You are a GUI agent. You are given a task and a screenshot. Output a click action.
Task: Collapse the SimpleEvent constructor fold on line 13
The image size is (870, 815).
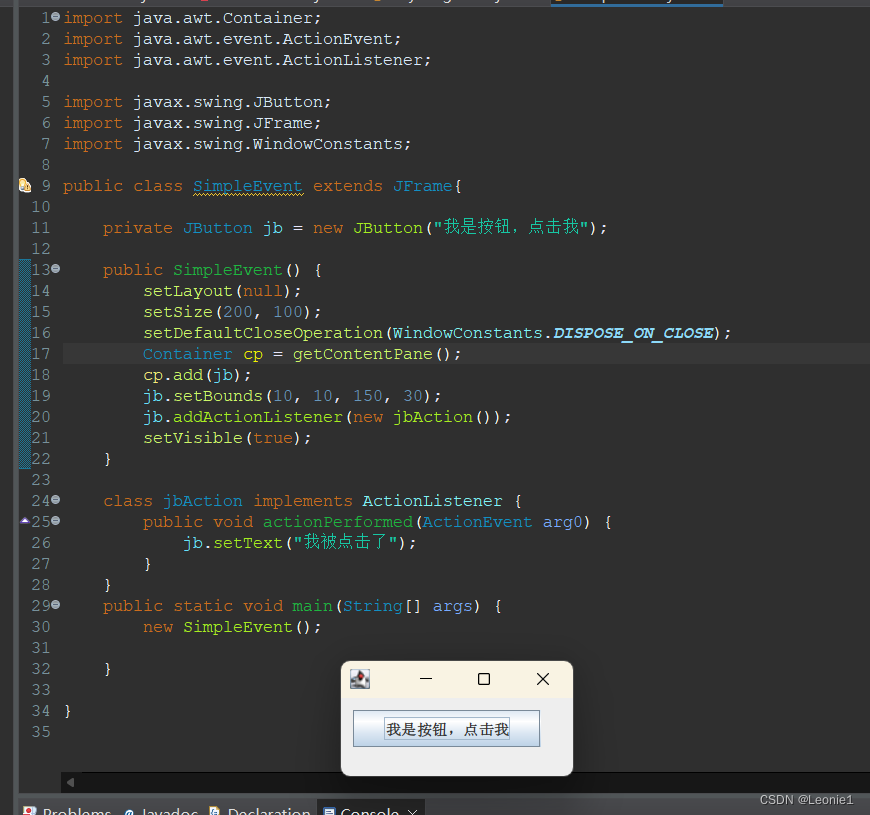(55, 268)
